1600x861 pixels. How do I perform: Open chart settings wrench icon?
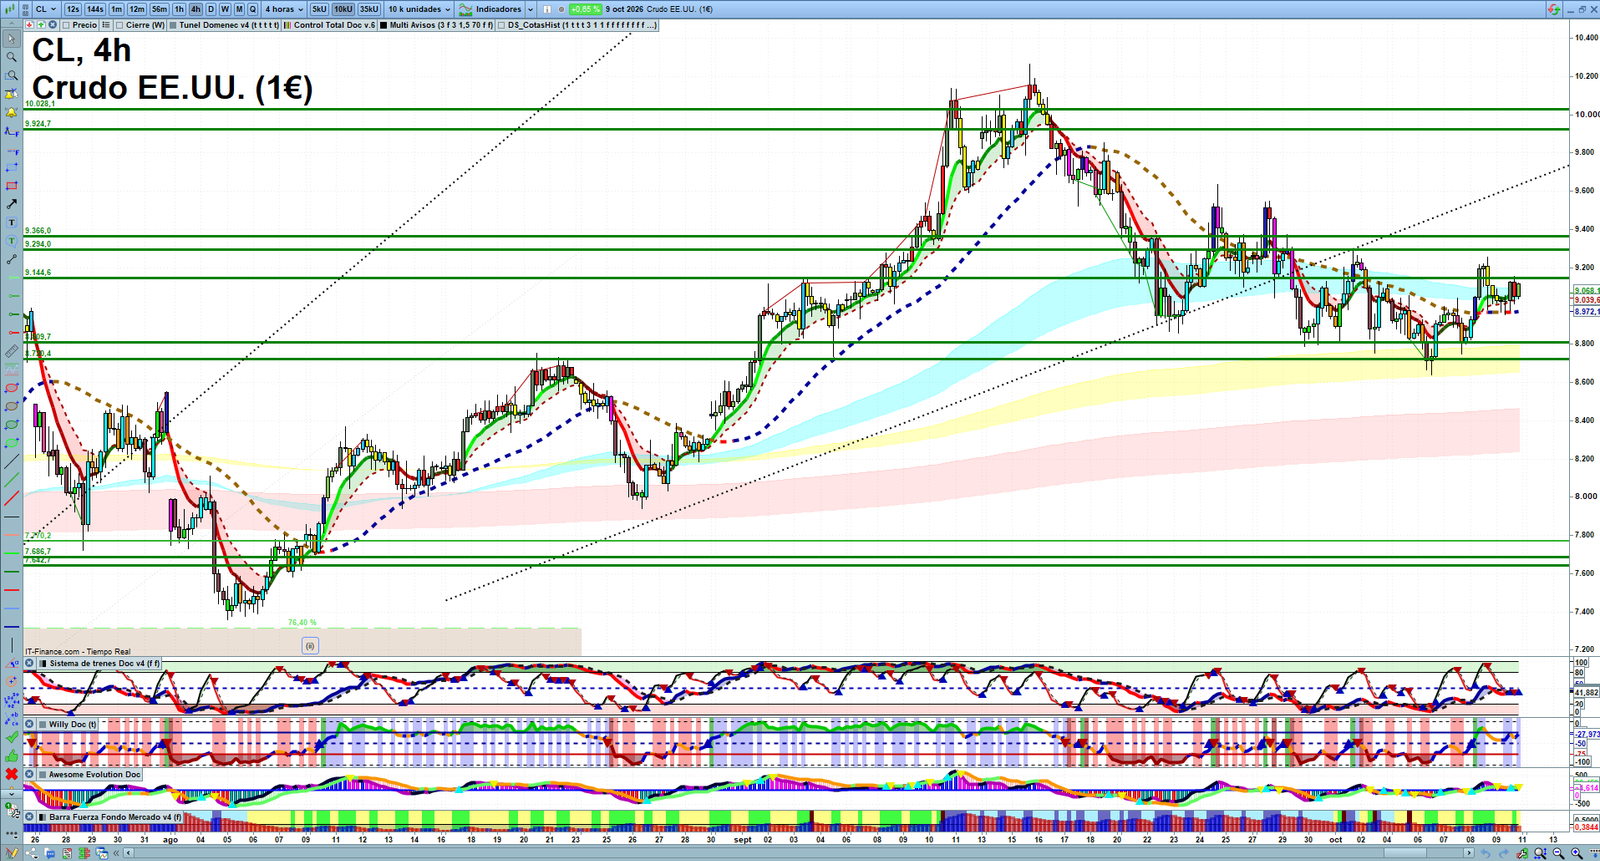point(1522,853)
